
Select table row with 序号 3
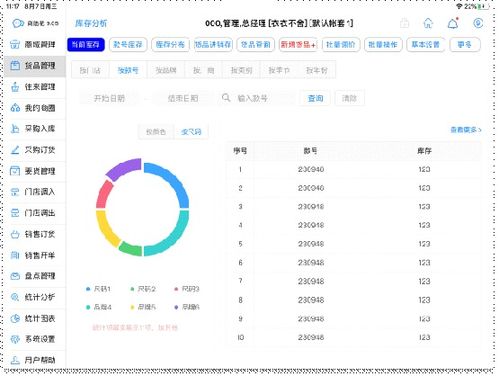[x=354, y=207]
